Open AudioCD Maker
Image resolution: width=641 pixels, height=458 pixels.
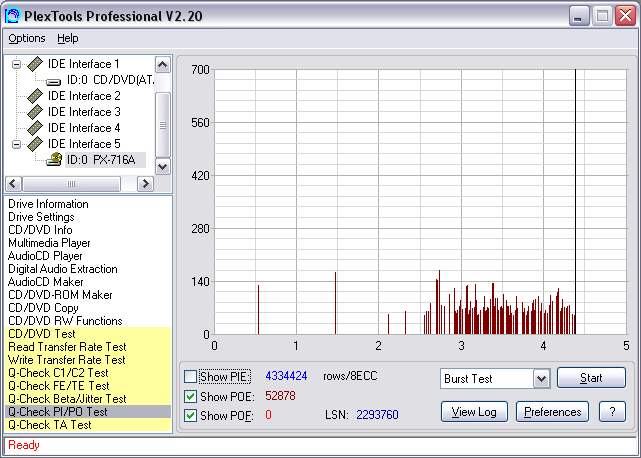pos(45,282)
